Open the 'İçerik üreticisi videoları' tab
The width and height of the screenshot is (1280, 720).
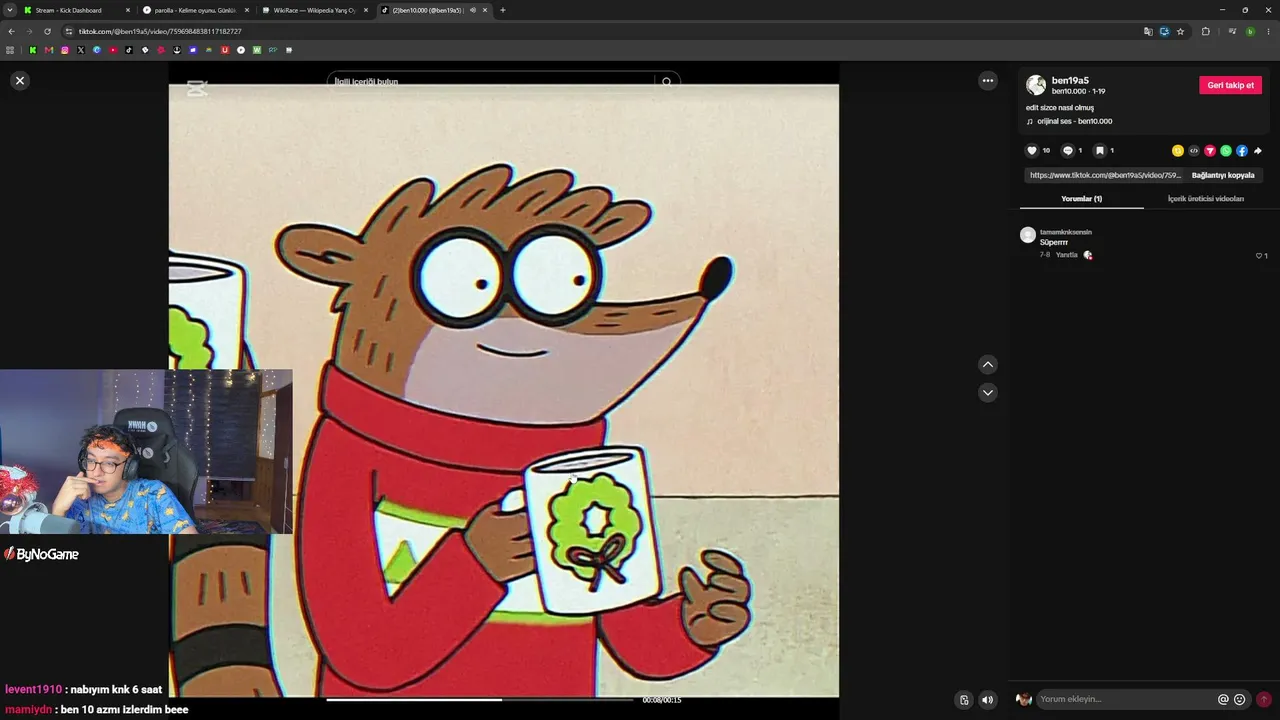pyautogui.click(x=1206, y=199)
